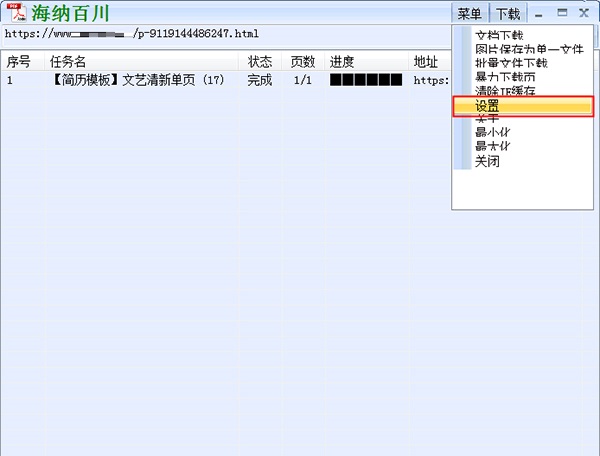Viewport: 600px width, 456px height.
Task: Click the 进度 column header
Action: [366, 61]
